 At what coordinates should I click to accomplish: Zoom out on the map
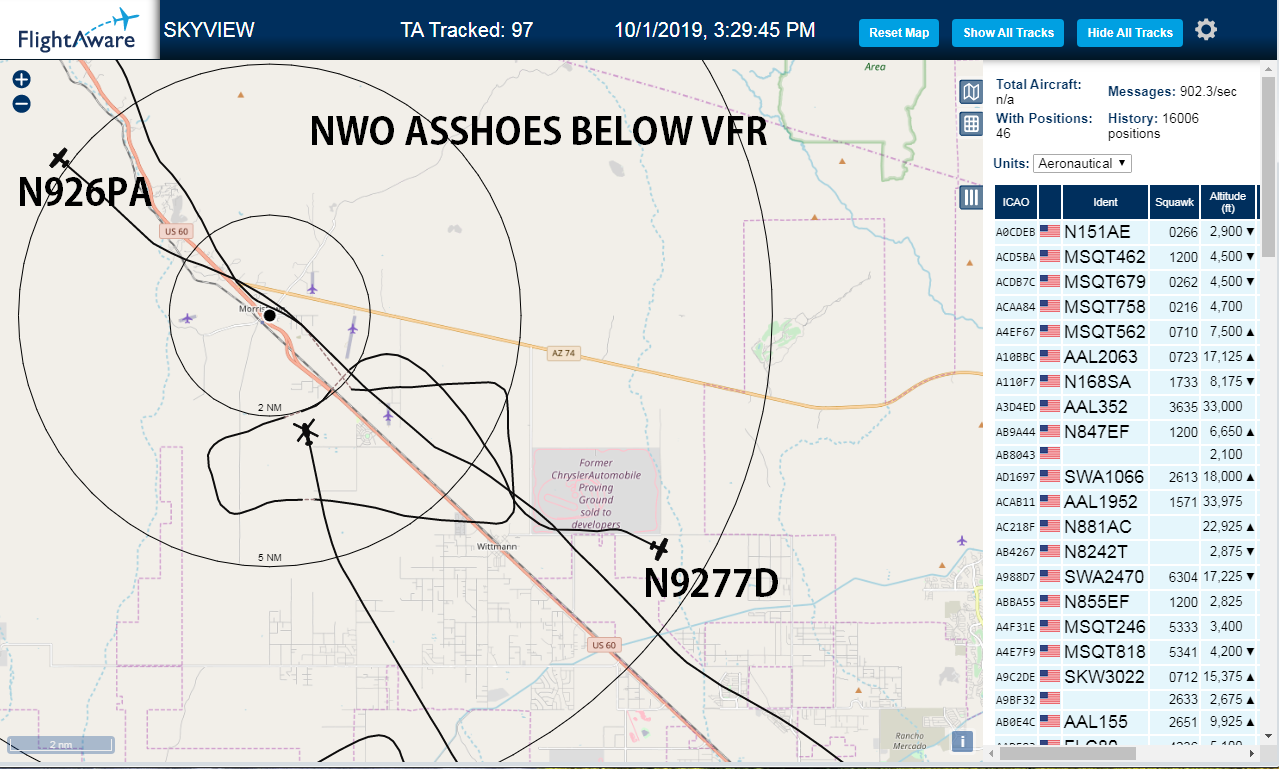21,103
